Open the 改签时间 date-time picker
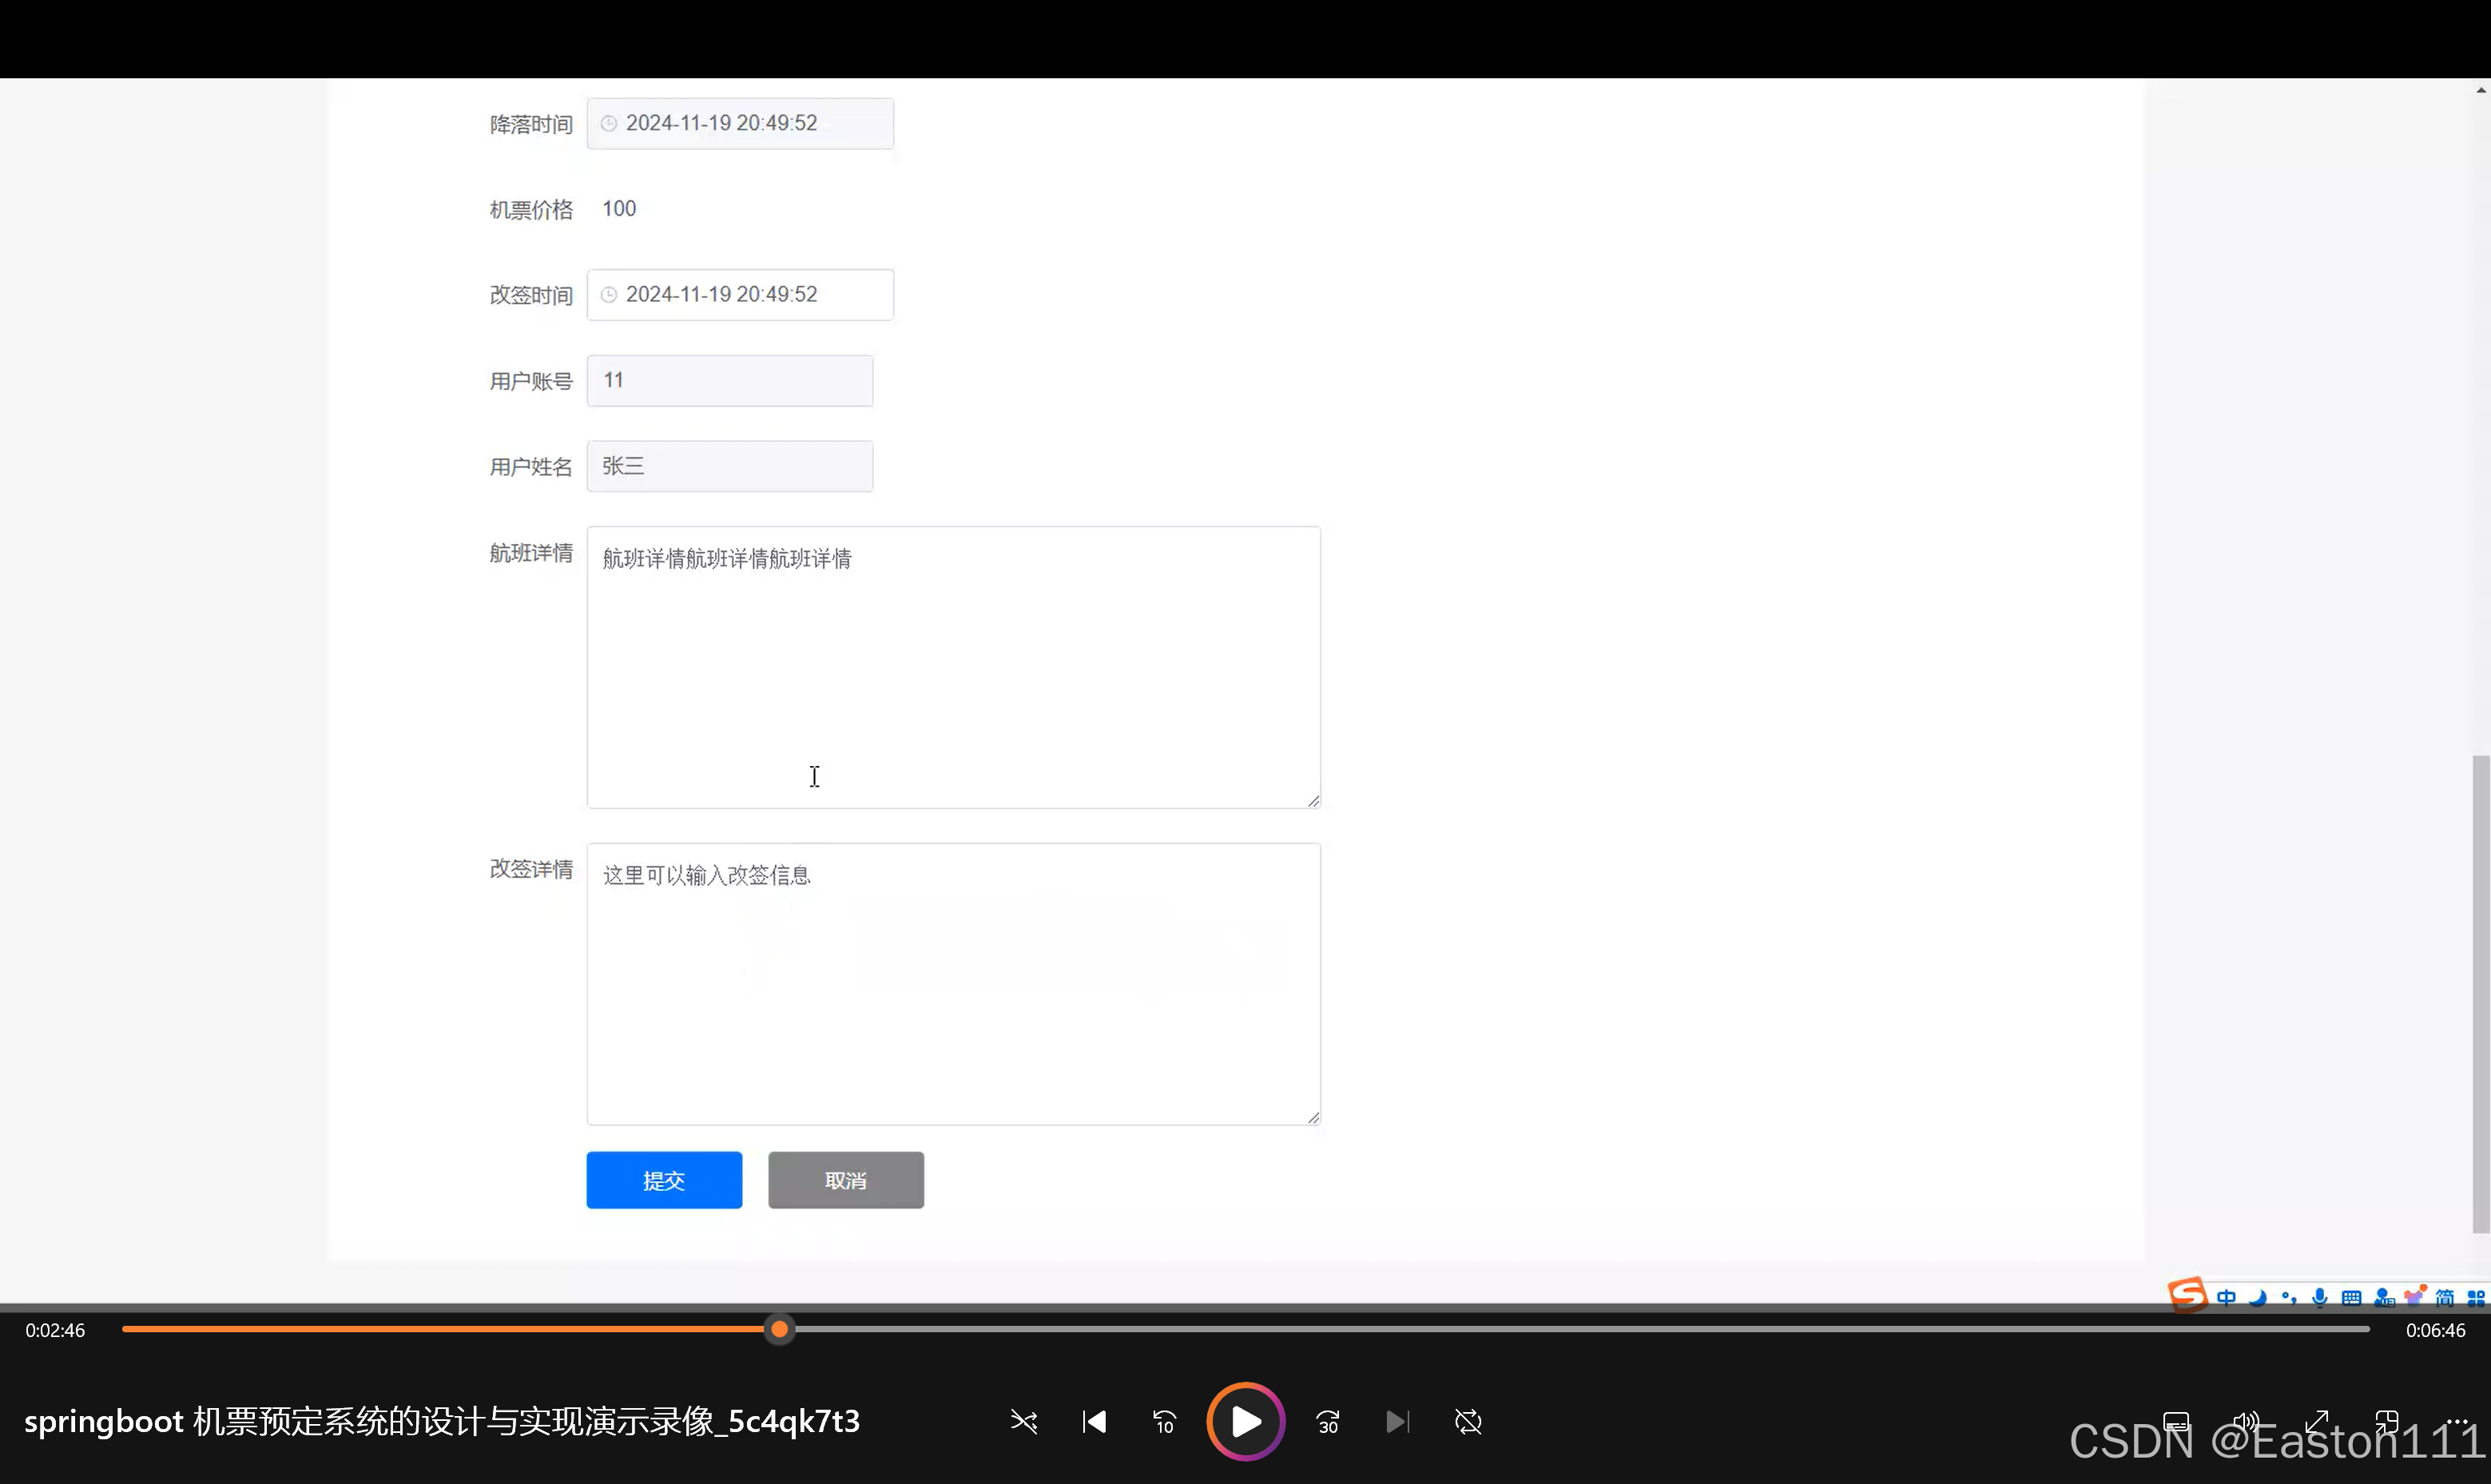The width and height of the screenshot is (2491, 1484). (740, 294)
